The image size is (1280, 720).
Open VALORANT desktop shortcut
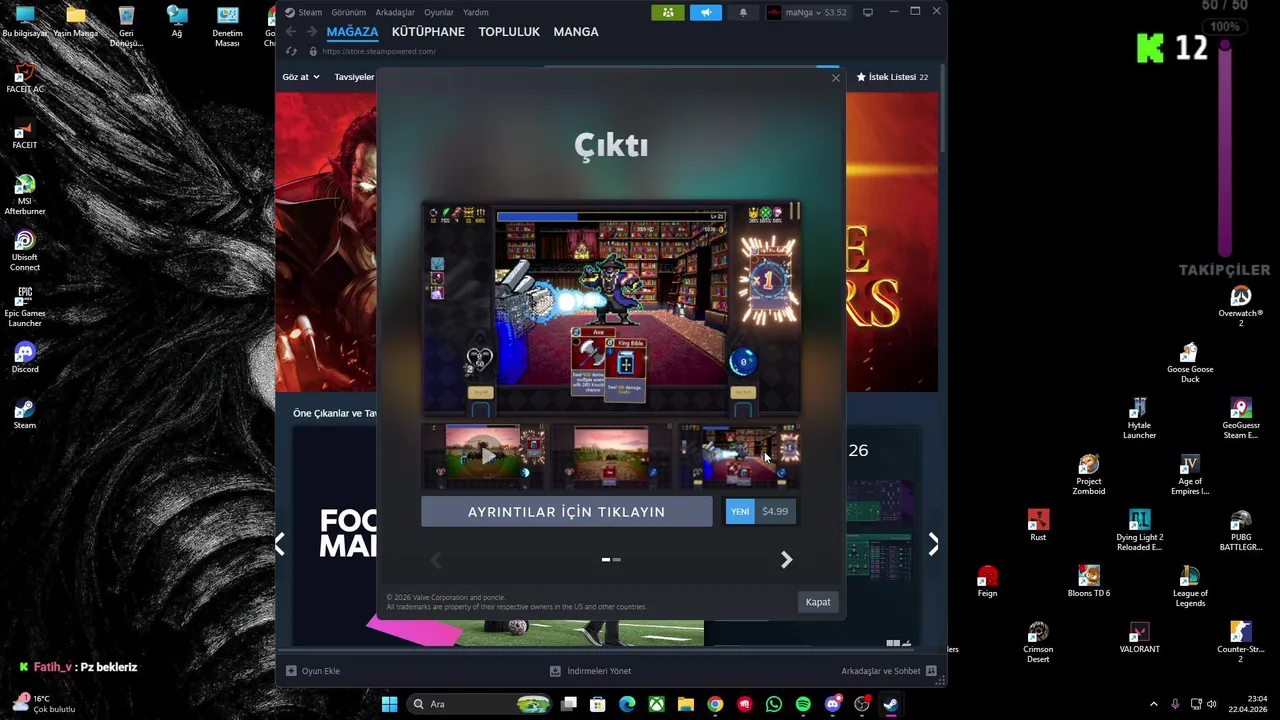click(x=1139, y=638)
